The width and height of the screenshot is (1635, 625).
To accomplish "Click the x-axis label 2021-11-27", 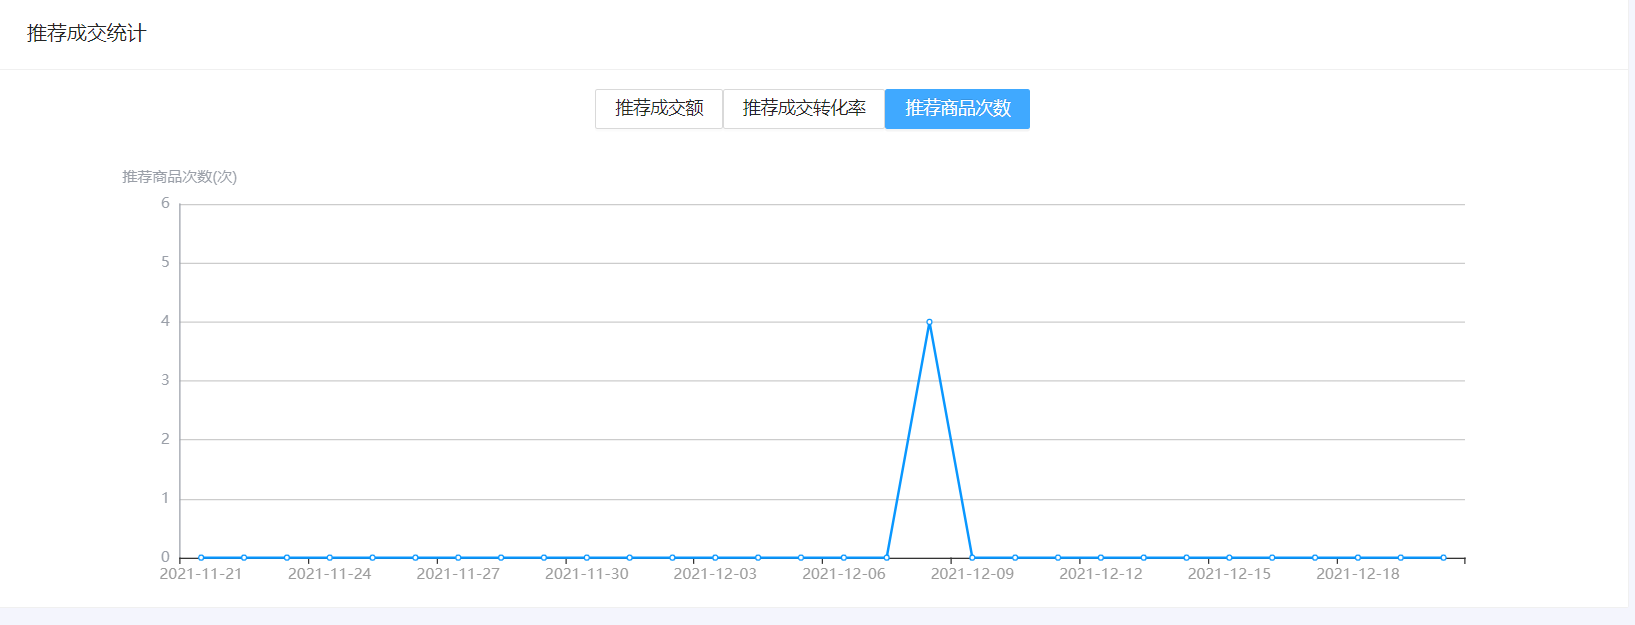I will tap(458, 574).
